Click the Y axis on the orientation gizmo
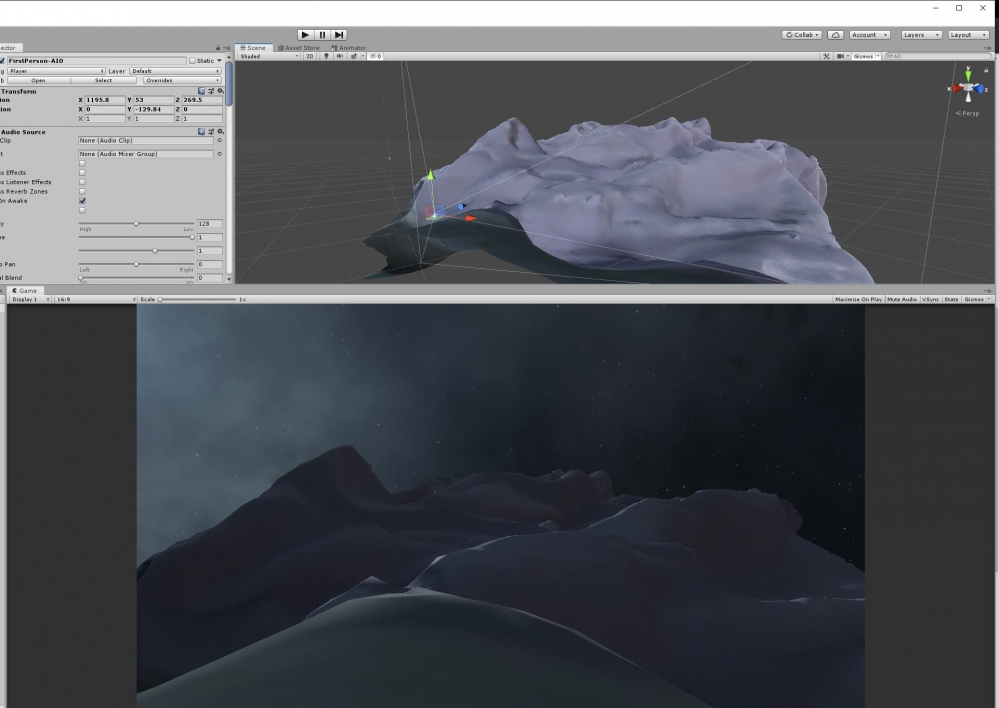 click(x=967, y=73)
